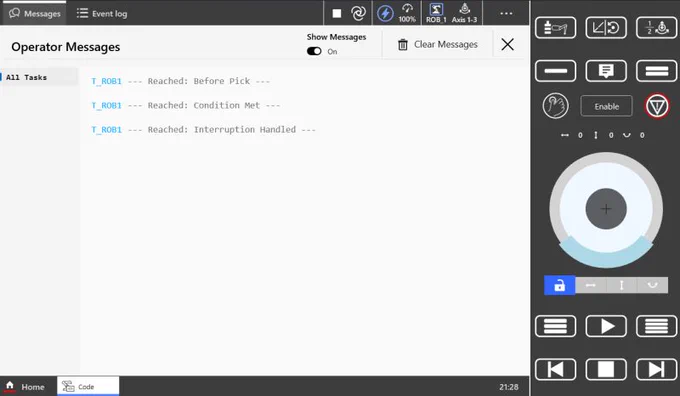Toggle the Show Messages switch
Viewport: 680px width, 396px height.
(x=314, y=51)
